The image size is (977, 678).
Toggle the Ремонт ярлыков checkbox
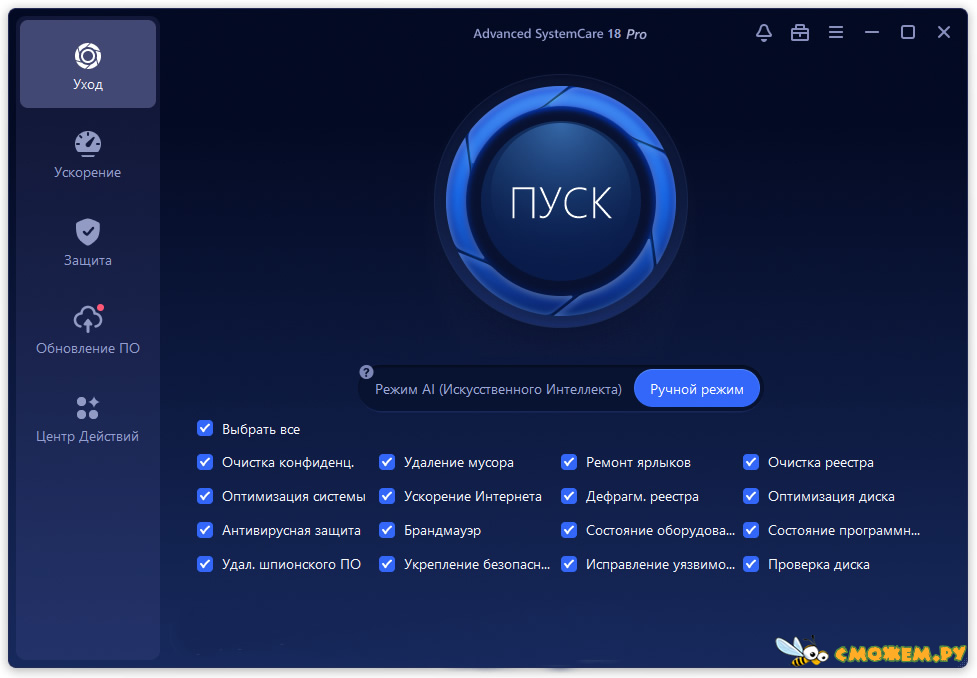point(569,462)
